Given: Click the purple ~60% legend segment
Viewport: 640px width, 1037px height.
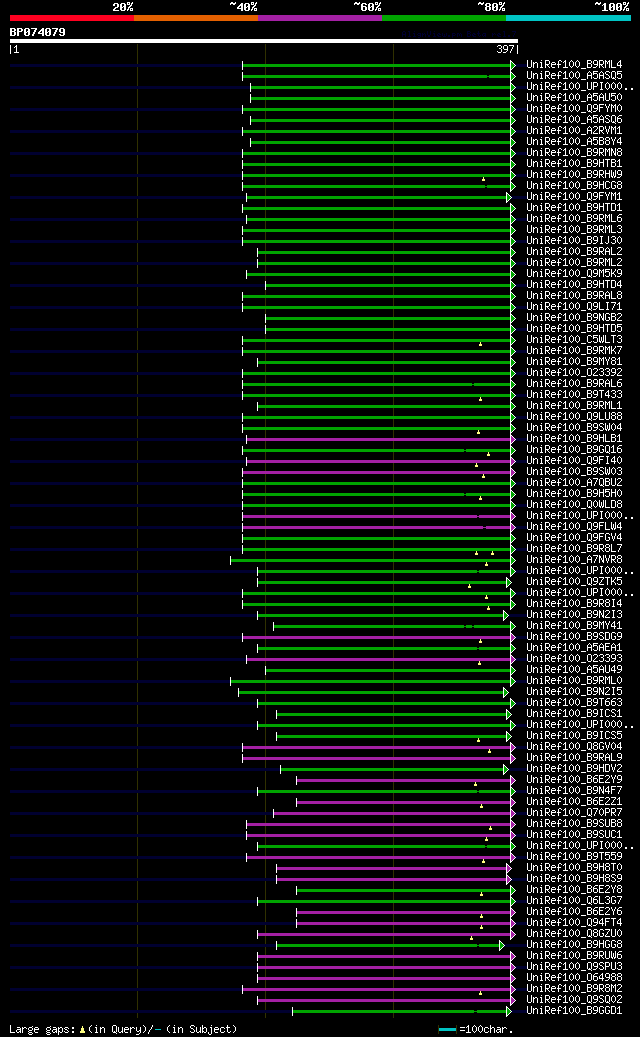Looking at the screenshot, I should (320, 18).
